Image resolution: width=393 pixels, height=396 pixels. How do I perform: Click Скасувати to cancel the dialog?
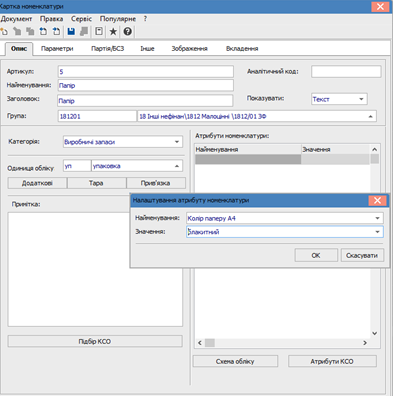tap(362, 255)
